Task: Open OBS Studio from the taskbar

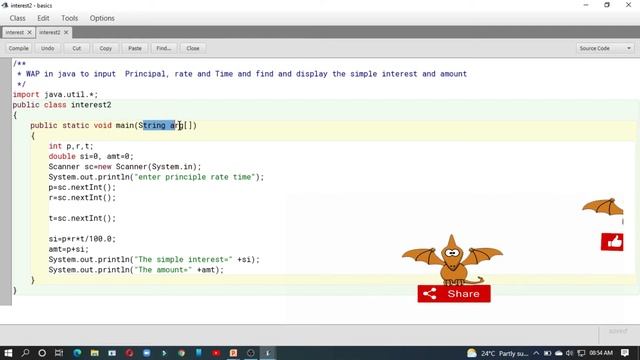Action: click(x=251, y=353)
